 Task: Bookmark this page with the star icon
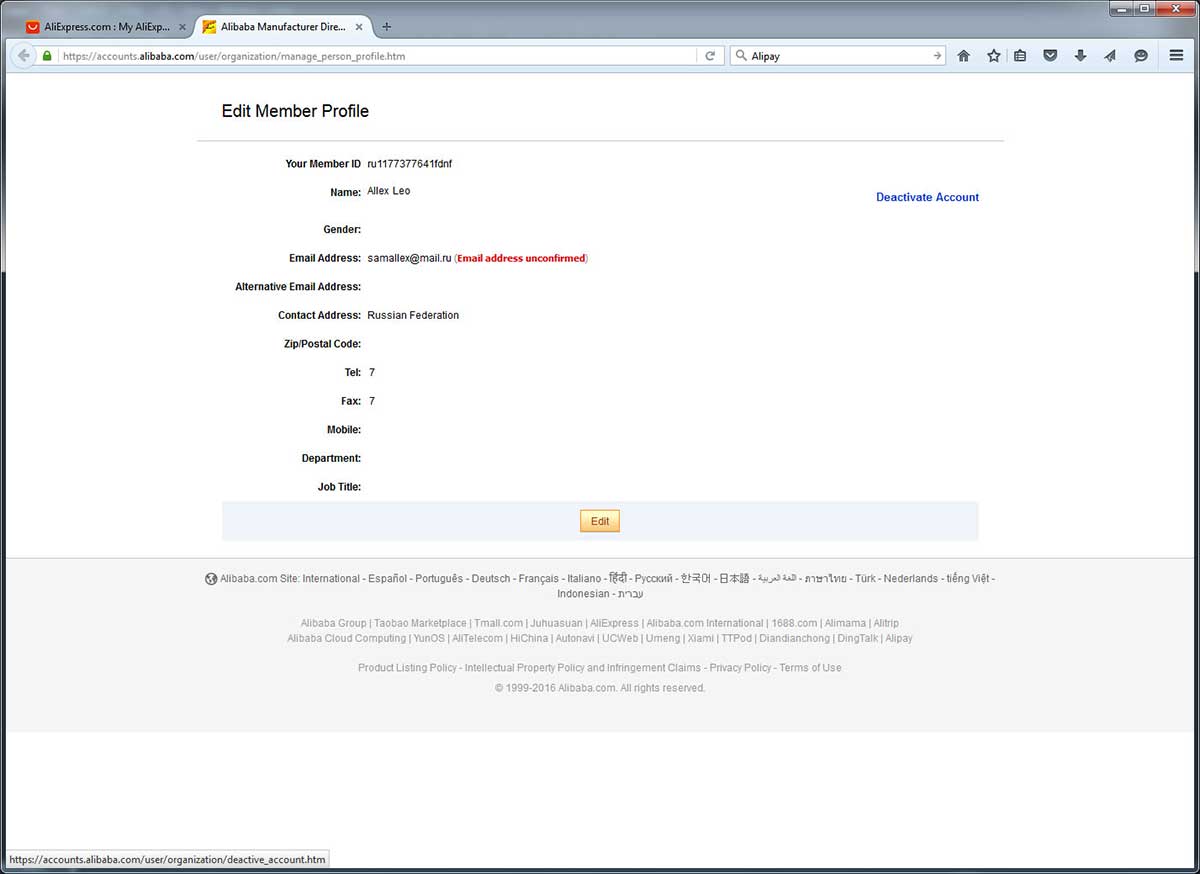click(994, 56)
